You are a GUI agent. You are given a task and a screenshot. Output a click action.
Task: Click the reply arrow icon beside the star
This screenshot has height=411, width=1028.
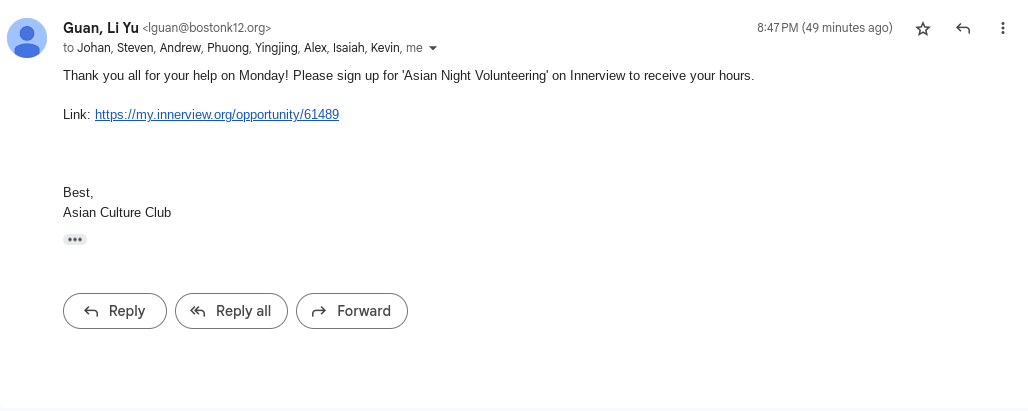point(963,29)
